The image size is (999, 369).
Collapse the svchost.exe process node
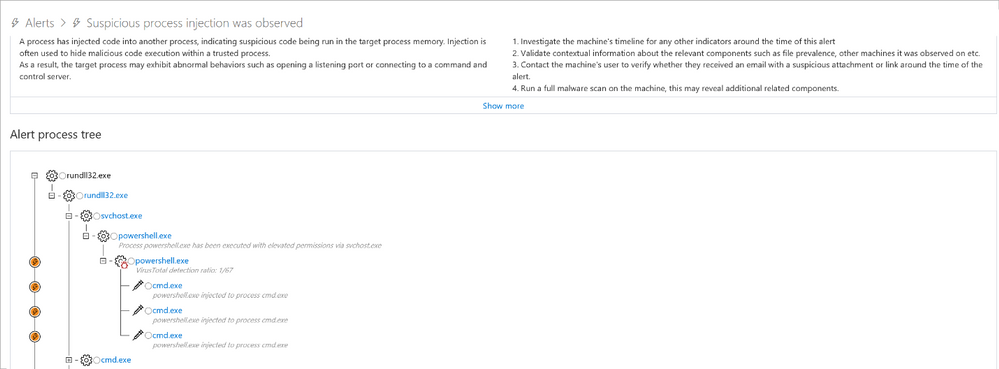tap(69, 216)
